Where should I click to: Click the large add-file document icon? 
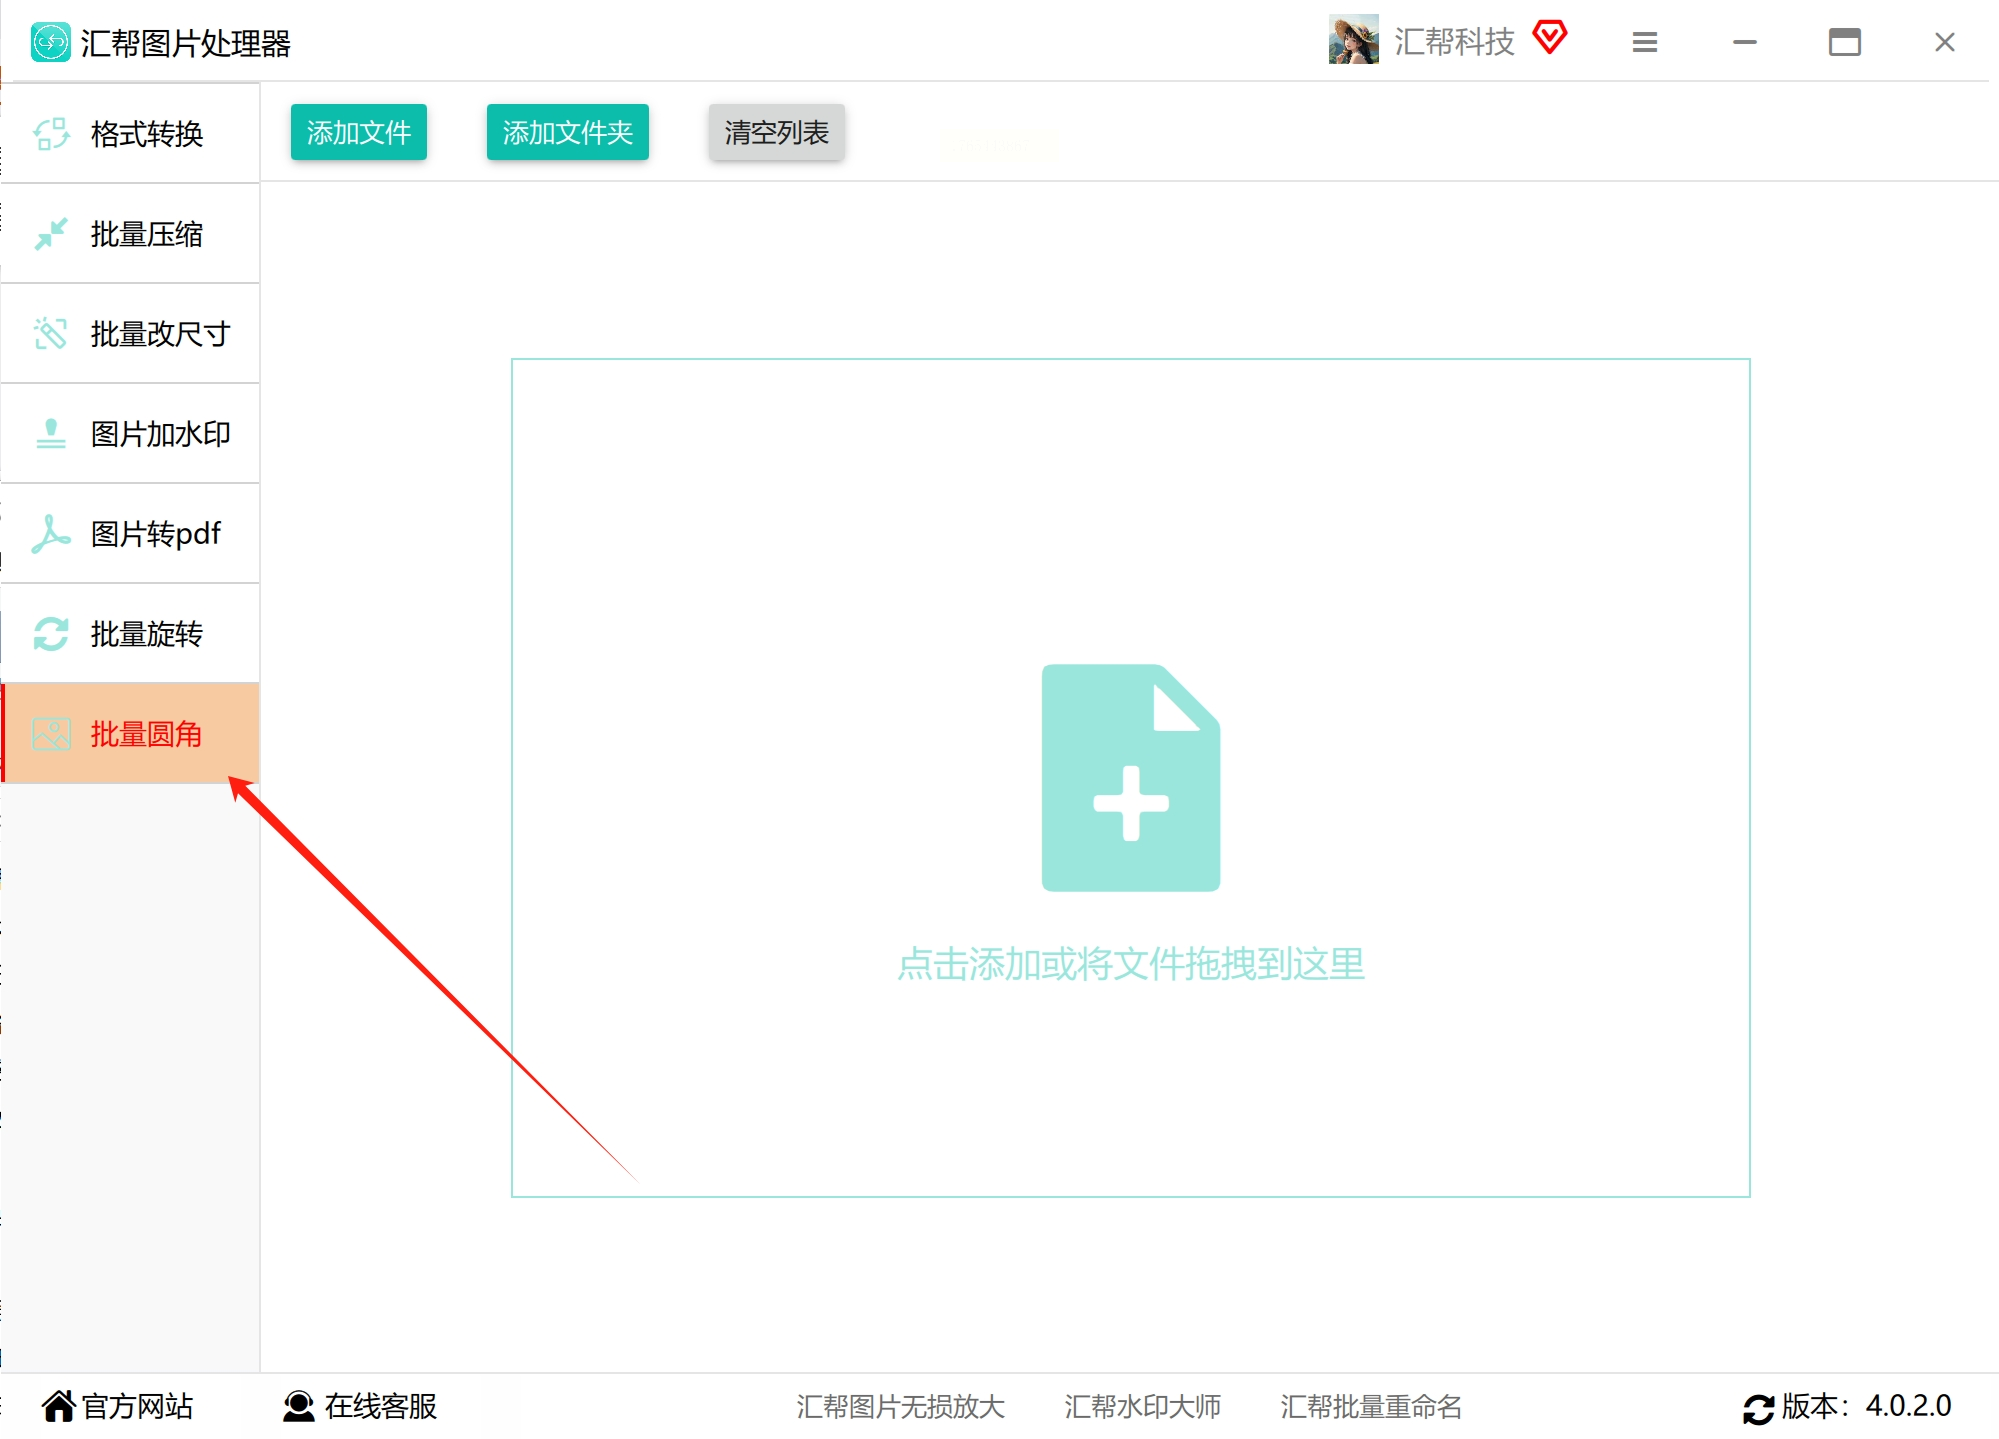[x=1130, y=777]
